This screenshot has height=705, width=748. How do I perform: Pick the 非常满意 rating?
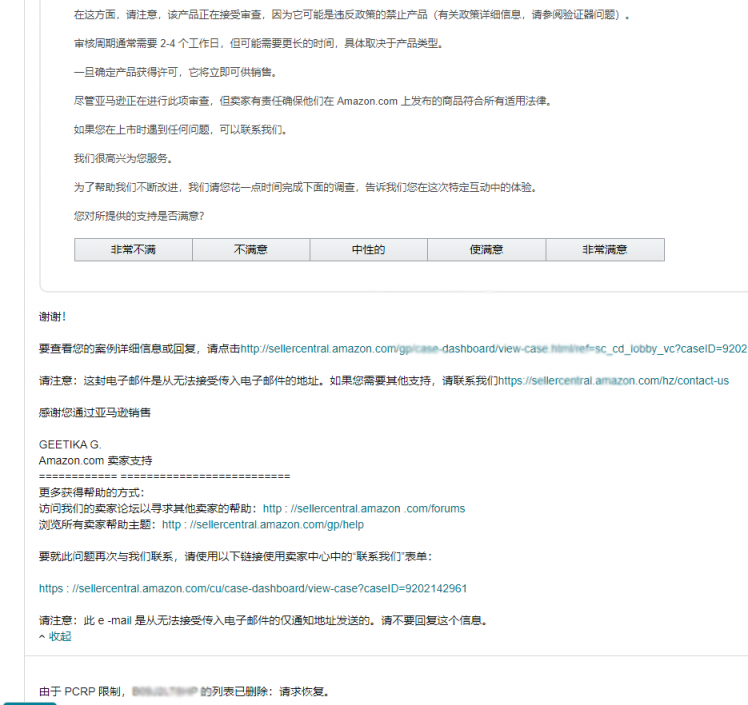[605, 249]
